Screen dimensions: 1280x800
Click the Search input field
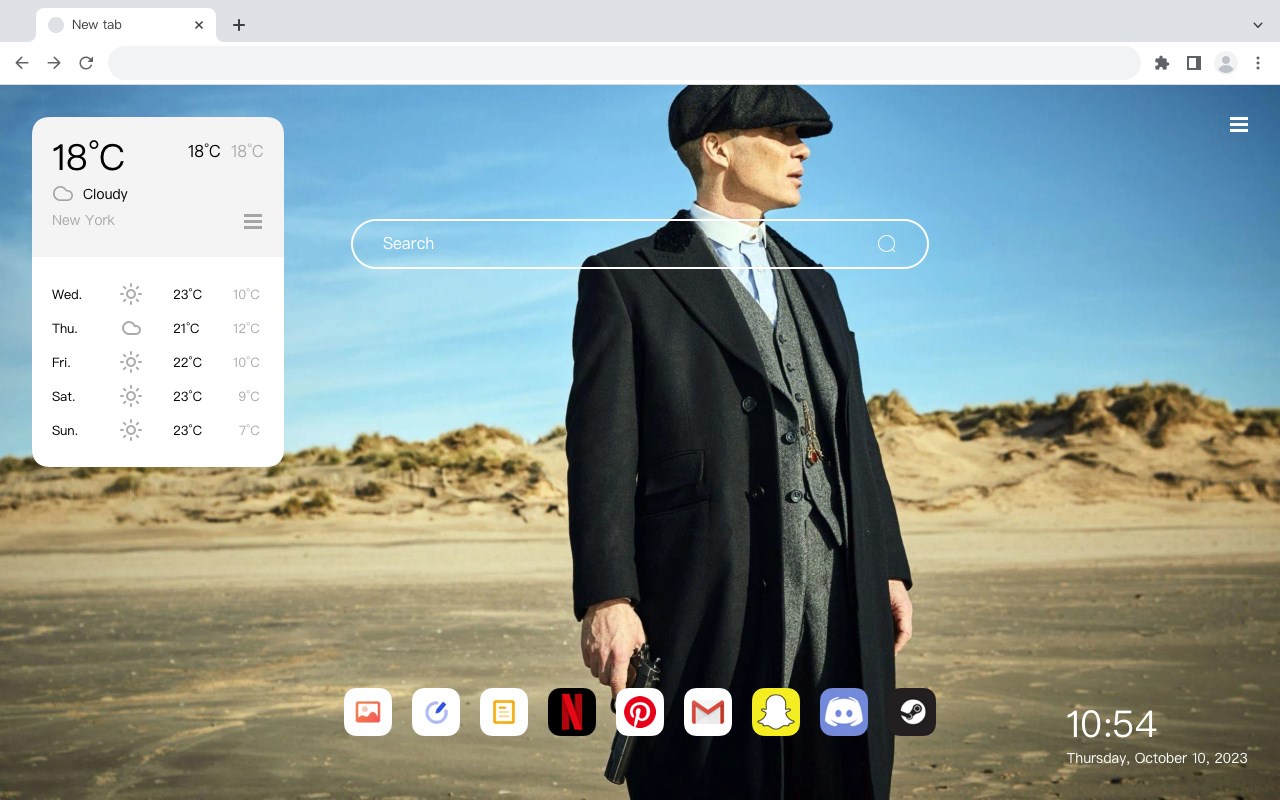(x=640, y=244)
